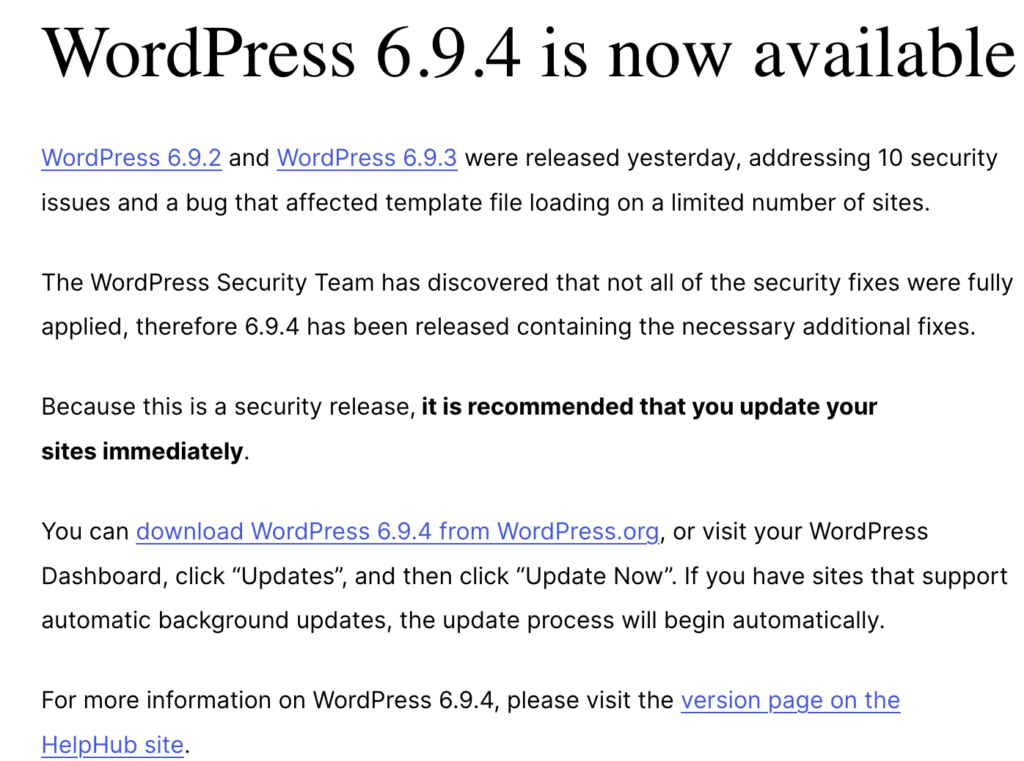Viewport: 1024px width, 761px height.
Task: Click the text "Because this is a security release"
Action: coord(227,407)
